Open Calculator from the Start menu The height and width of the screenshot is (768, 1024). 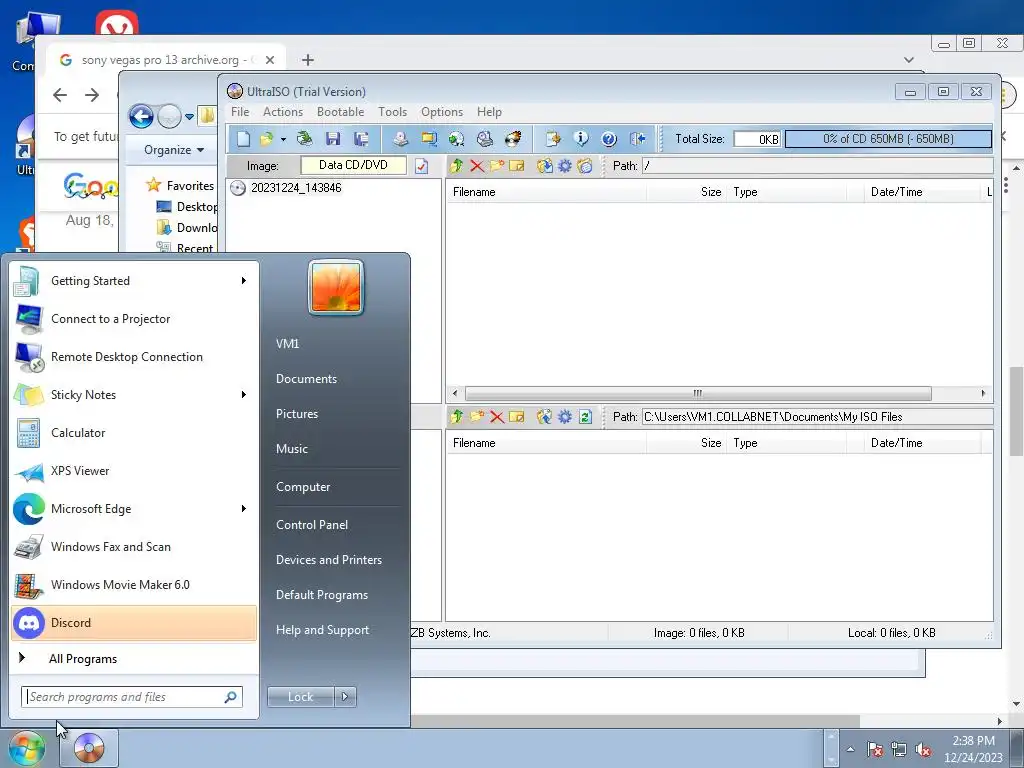click(134, 433)
